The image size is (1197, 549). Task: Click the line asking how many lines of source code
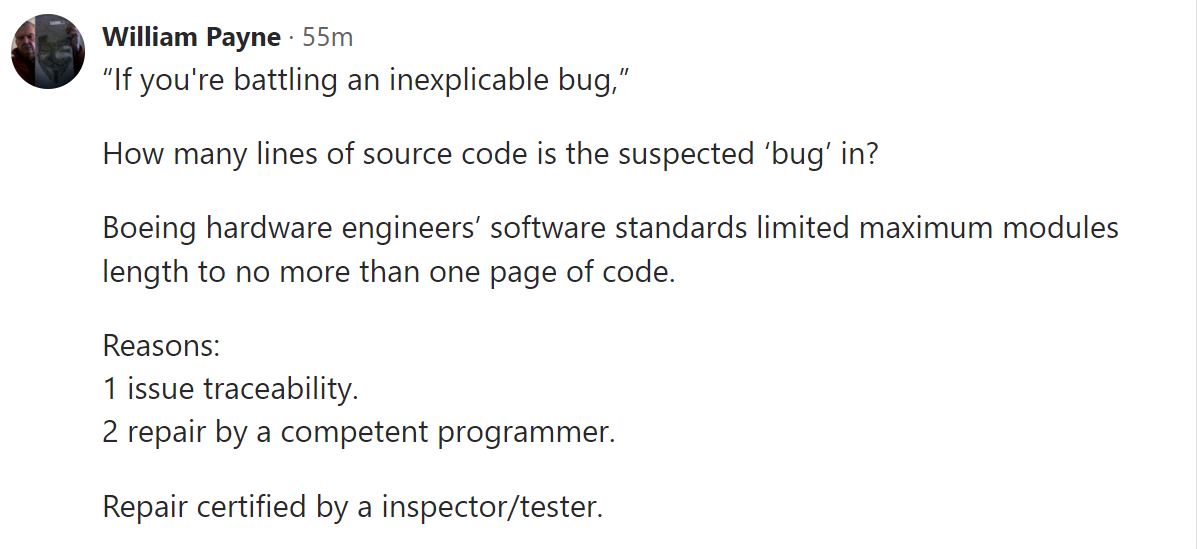click(x=490, y=155)
